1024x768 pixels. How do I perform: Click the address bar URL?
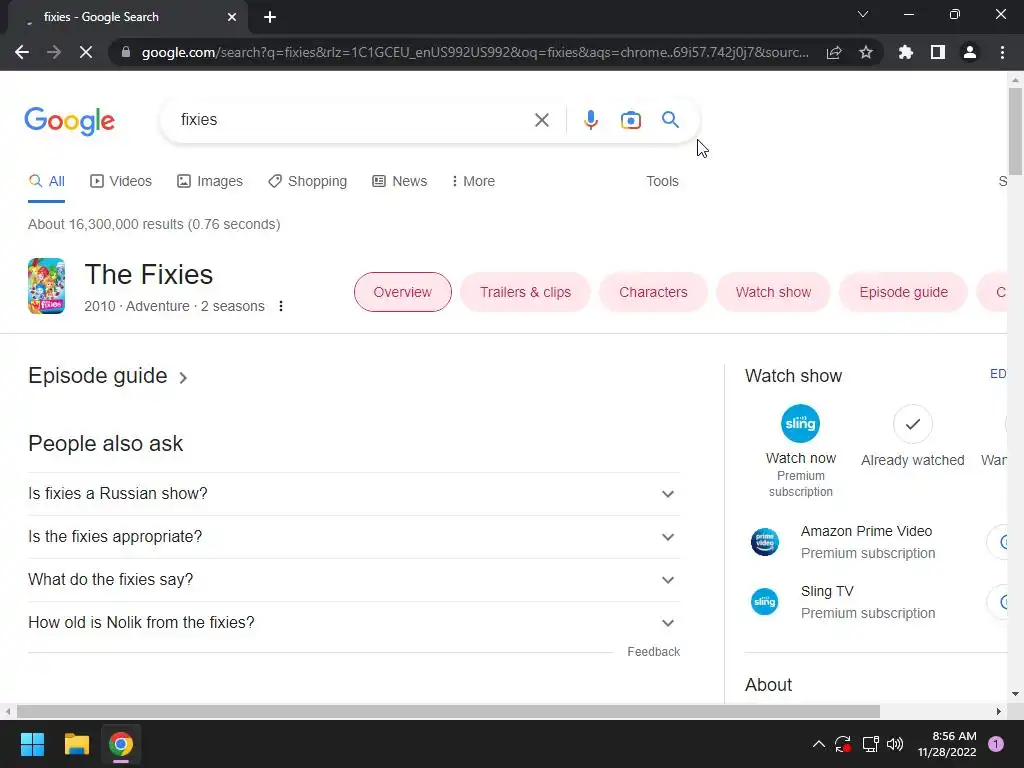(475, 52)
